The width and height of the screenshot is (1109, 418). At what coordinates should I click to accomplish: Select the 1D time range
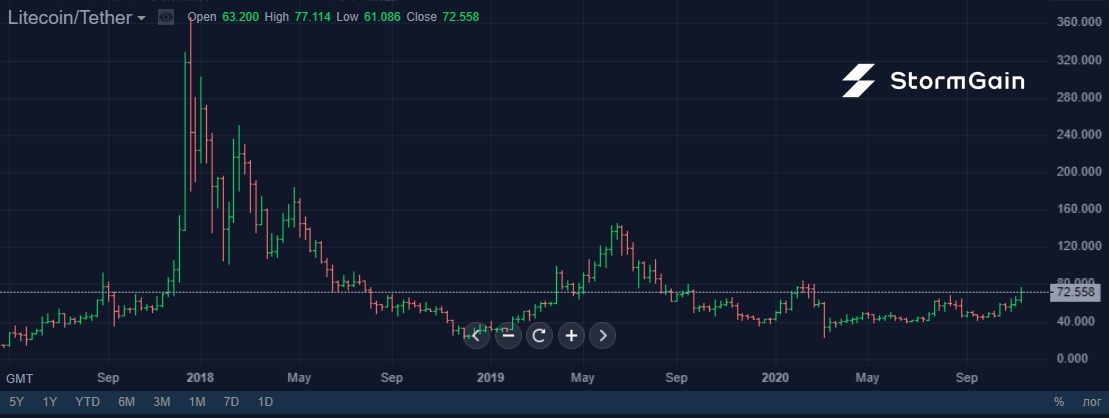coord(265,402)
